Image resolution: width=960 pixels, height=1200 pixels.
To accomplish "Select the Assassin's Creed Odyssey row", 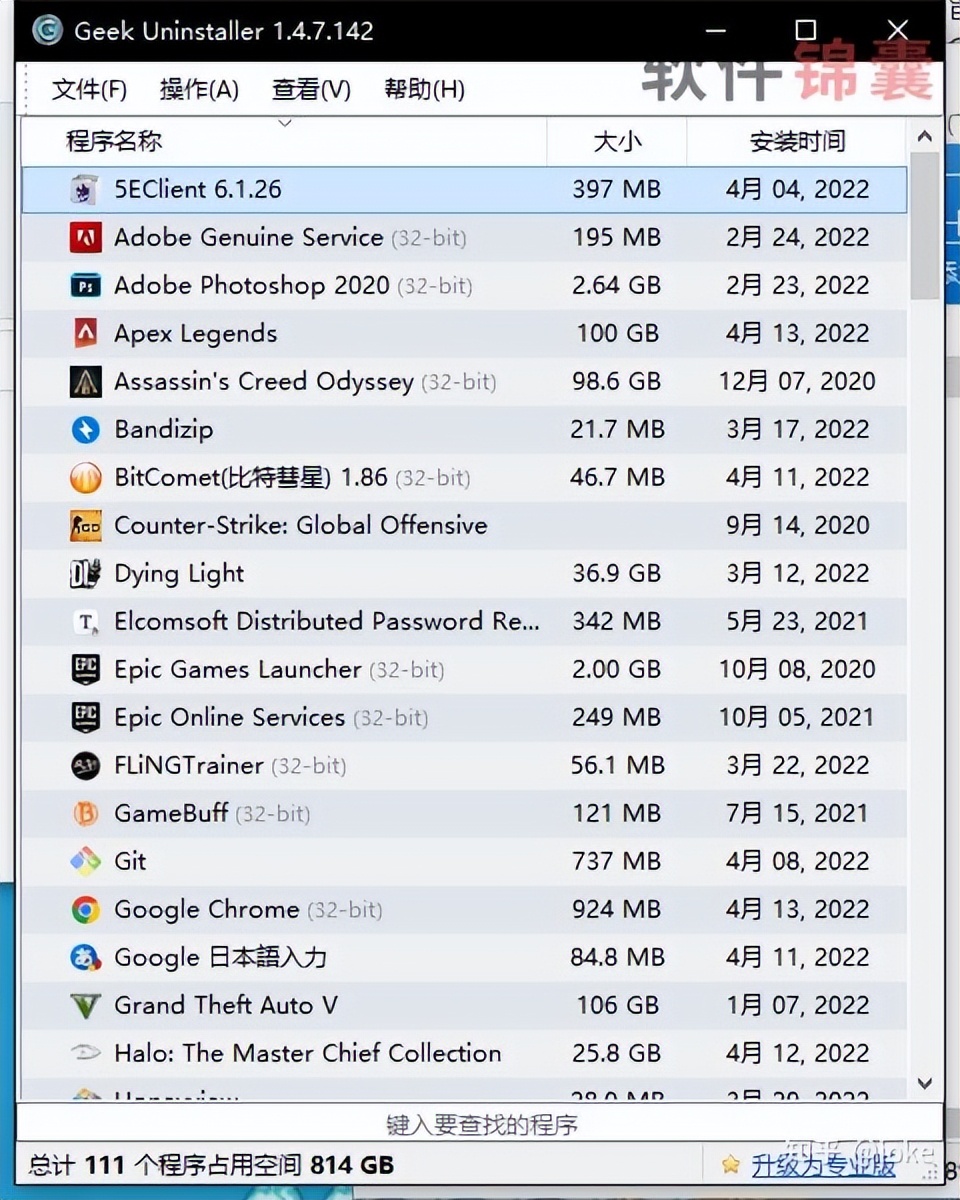I will pos(464,382).
